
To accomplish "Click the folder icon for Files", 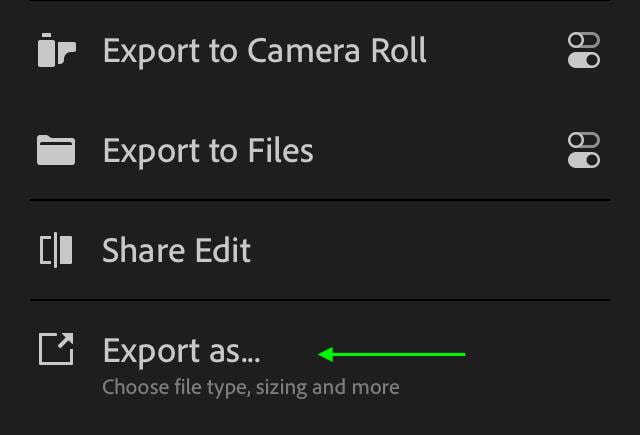I will click(56, 150).
